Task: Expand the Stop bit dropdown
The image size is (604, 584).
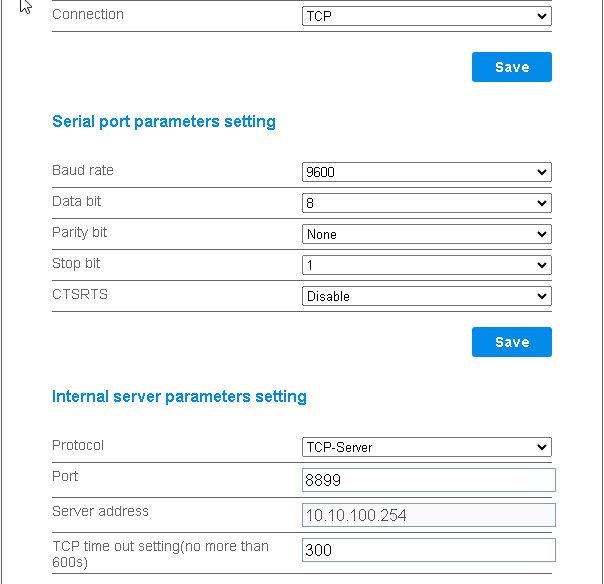Action: (426, 265)
